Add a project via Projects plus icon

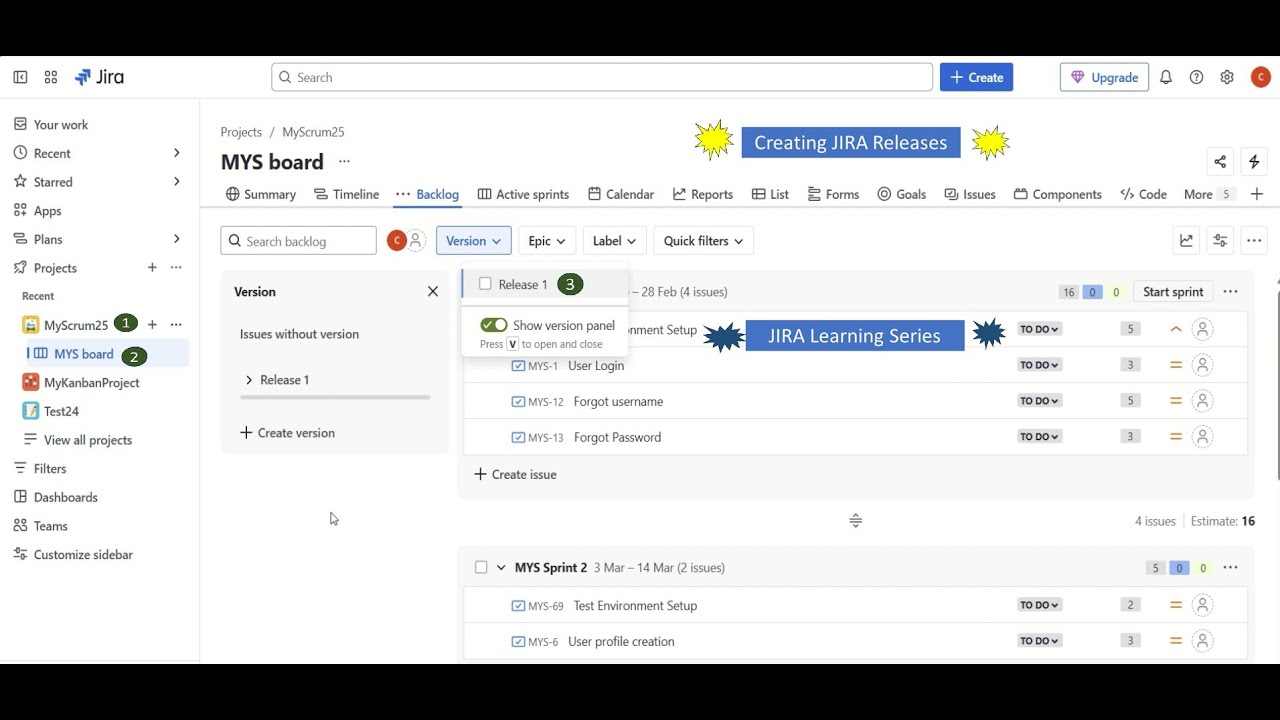coord(152,267)
